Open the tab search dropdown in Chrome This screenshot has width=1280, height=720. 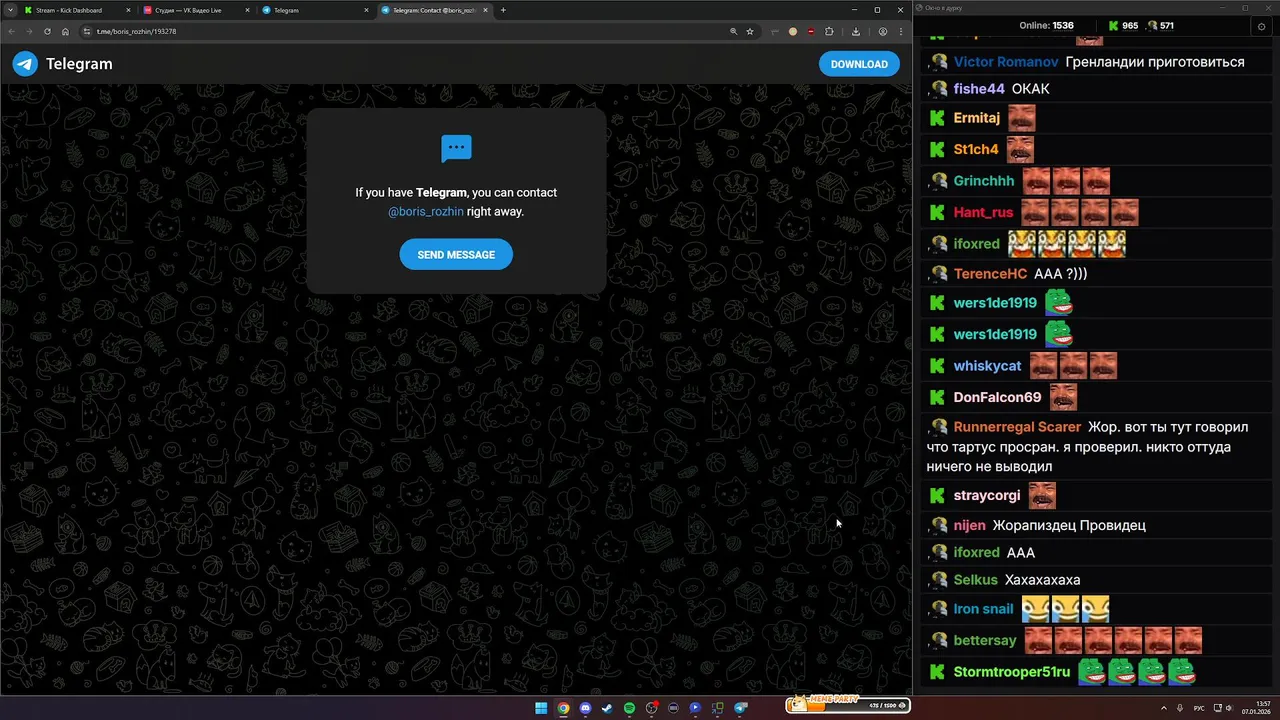coord(11,10)
